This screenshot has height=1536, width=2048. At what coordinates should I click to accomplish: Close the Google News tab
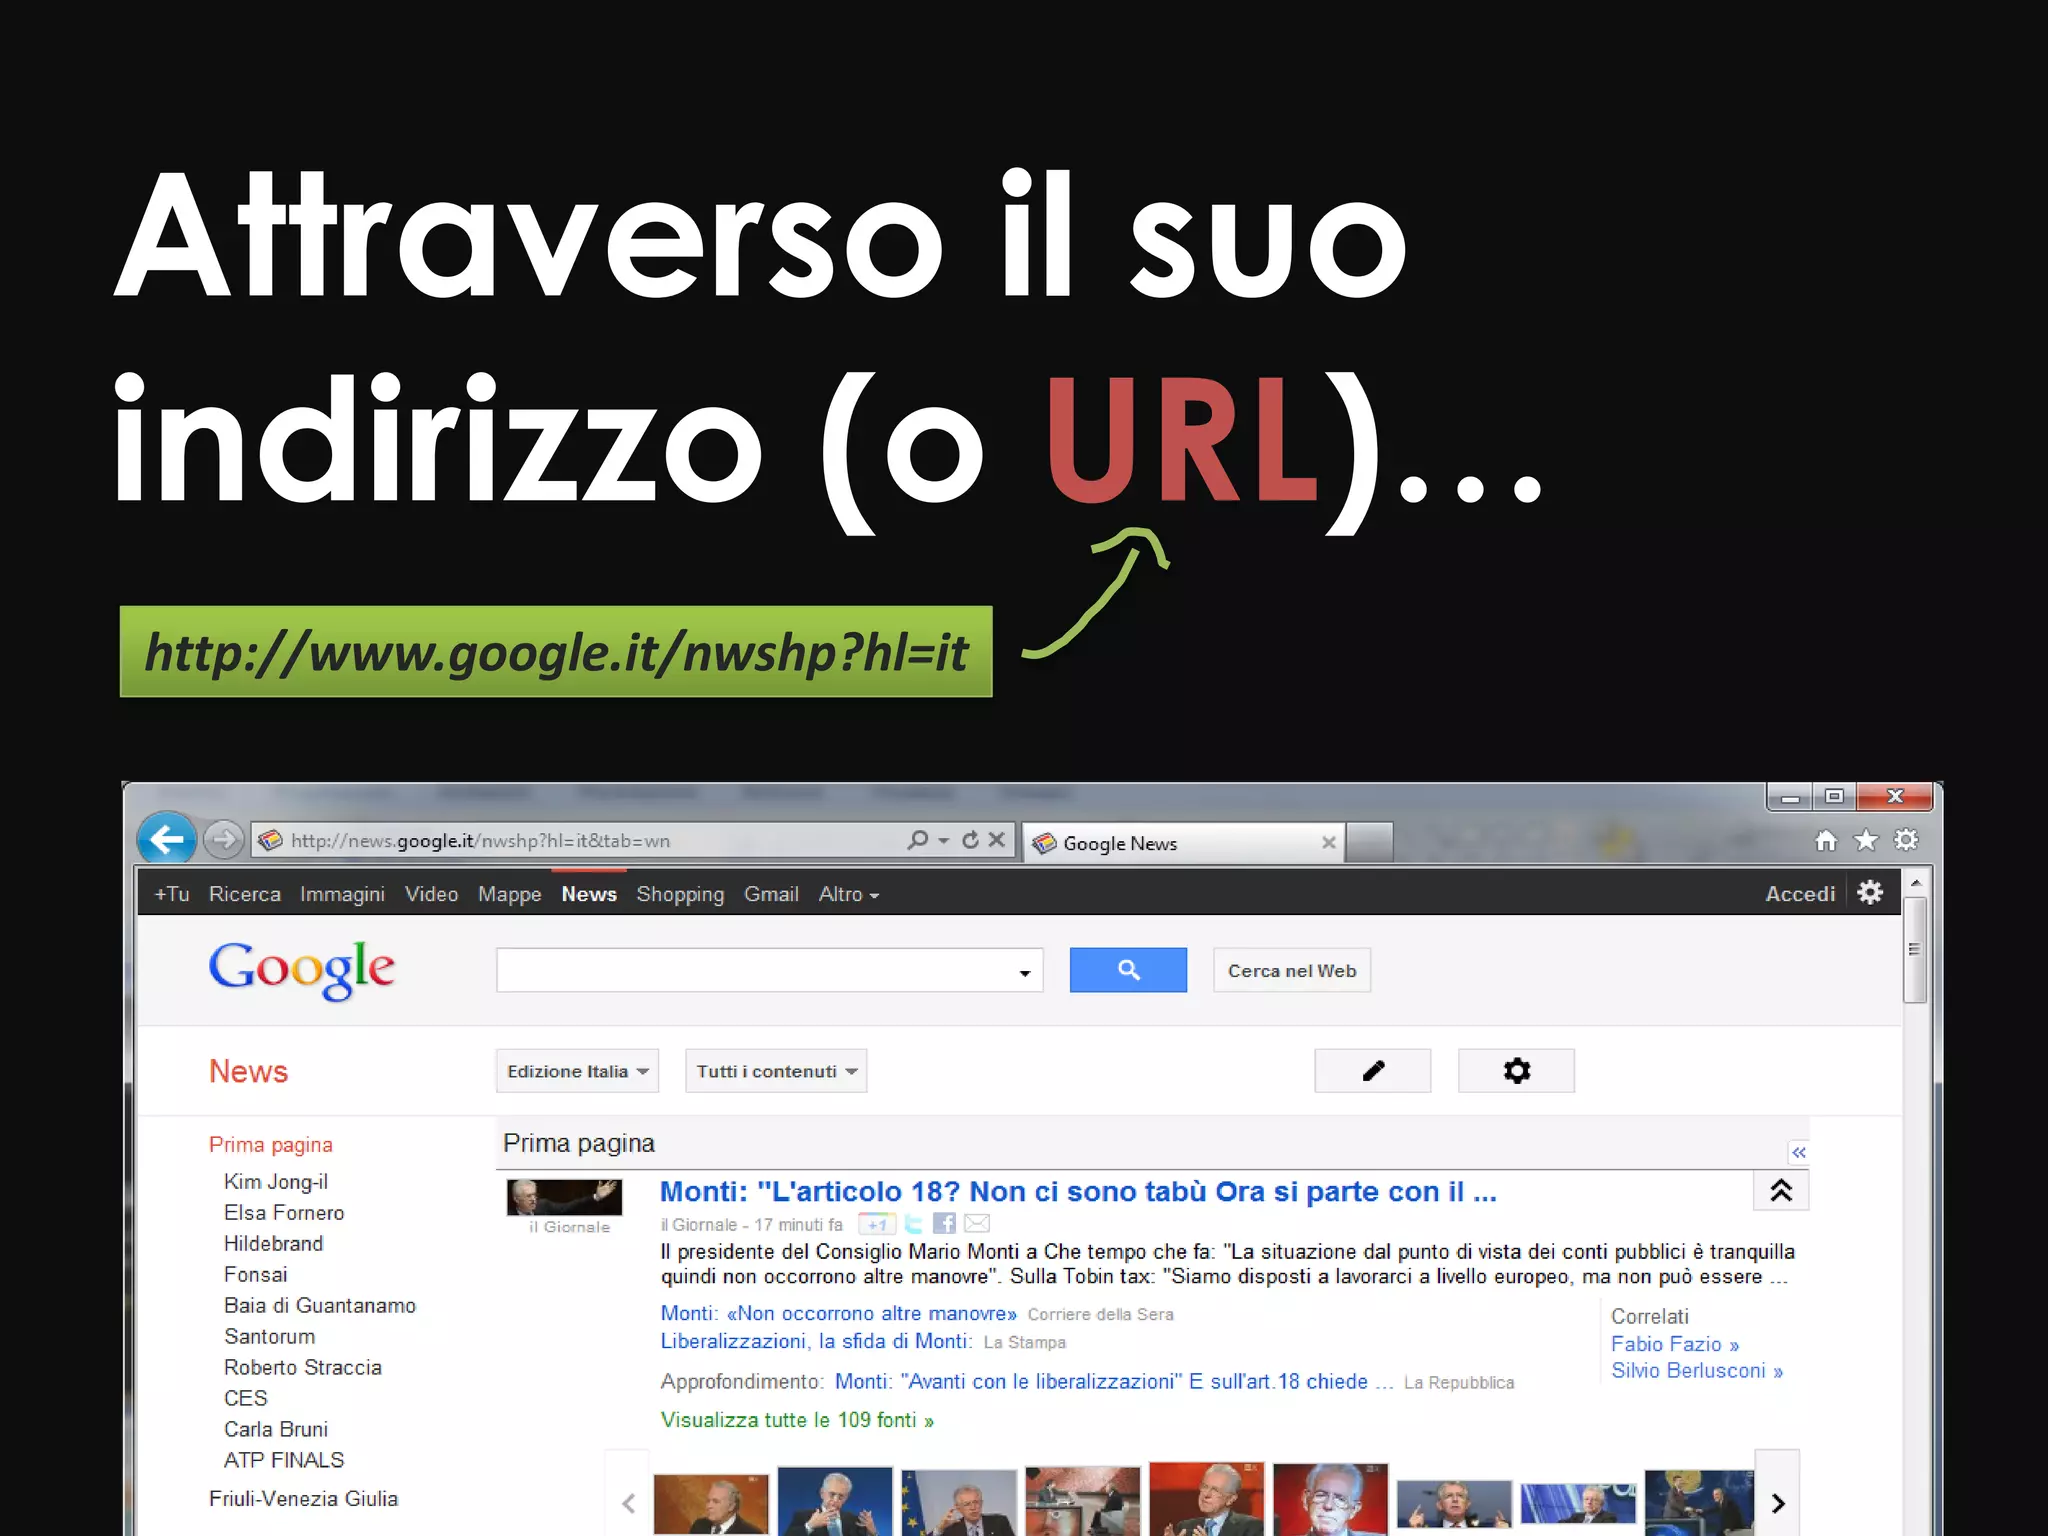point(1328,843)
